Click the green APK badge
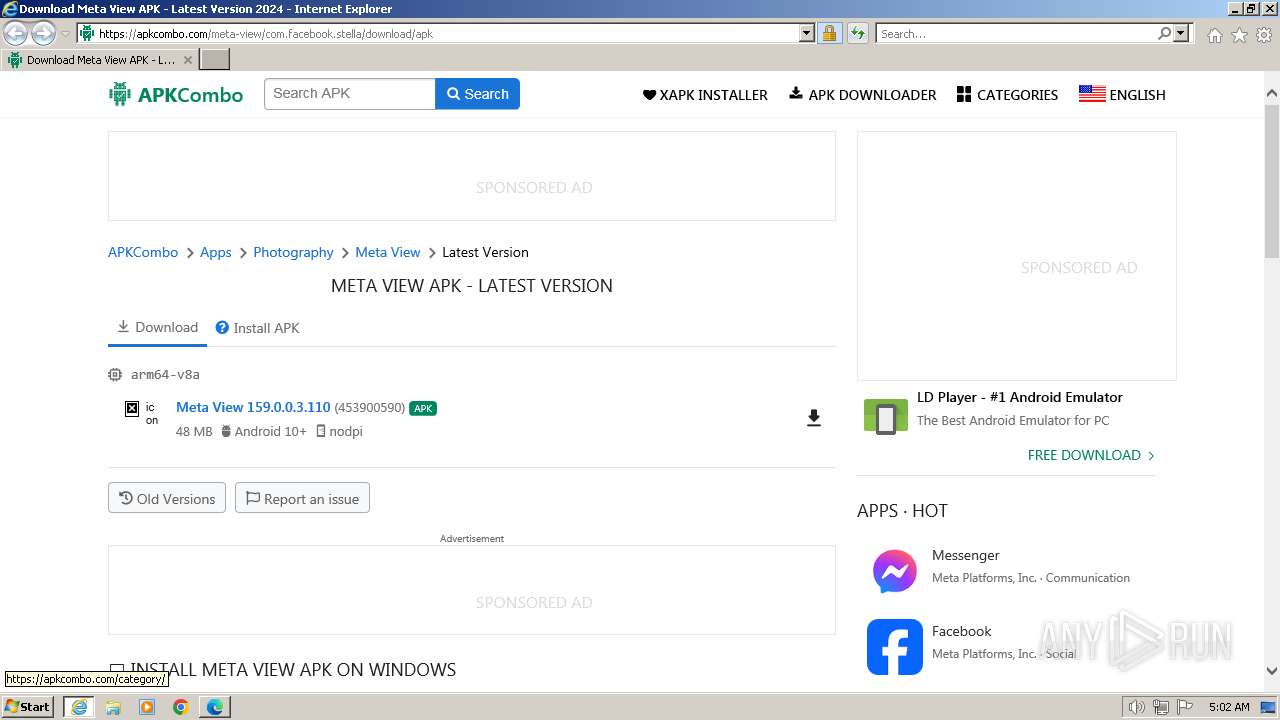This screenshot has height=720, width=1280. [423, 408]
